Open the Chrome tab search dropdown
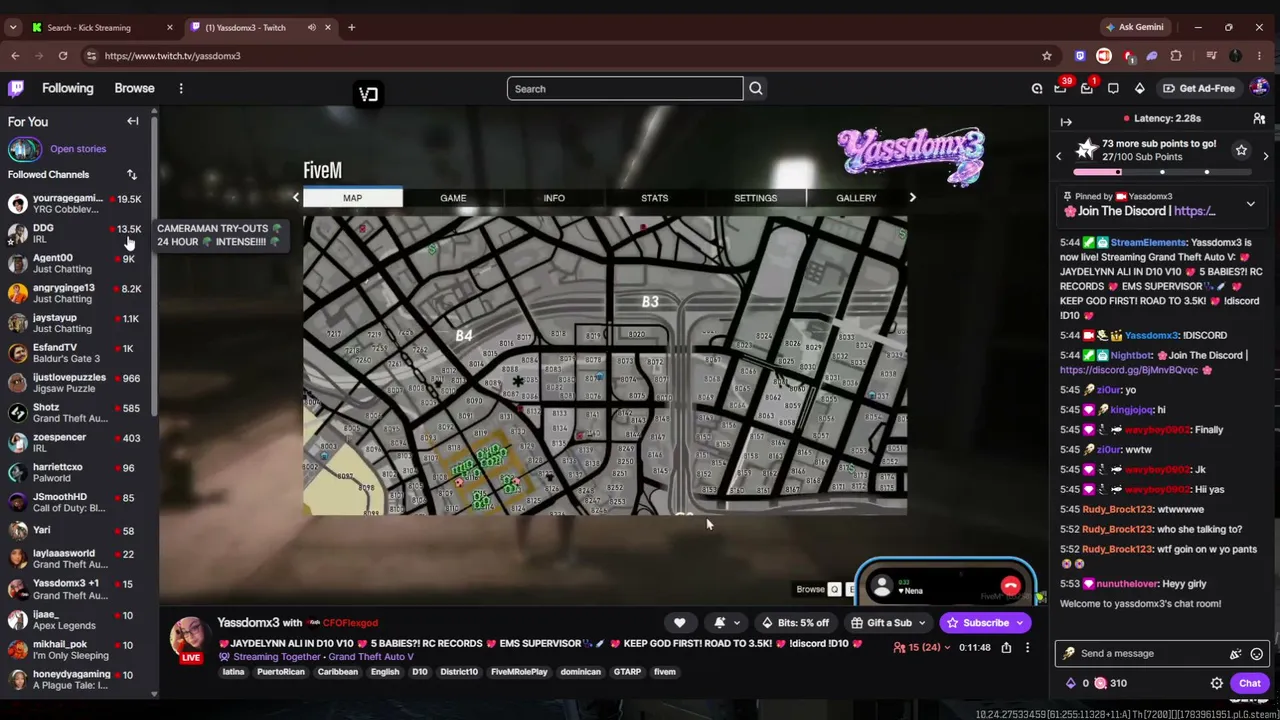 click(13, 27)
